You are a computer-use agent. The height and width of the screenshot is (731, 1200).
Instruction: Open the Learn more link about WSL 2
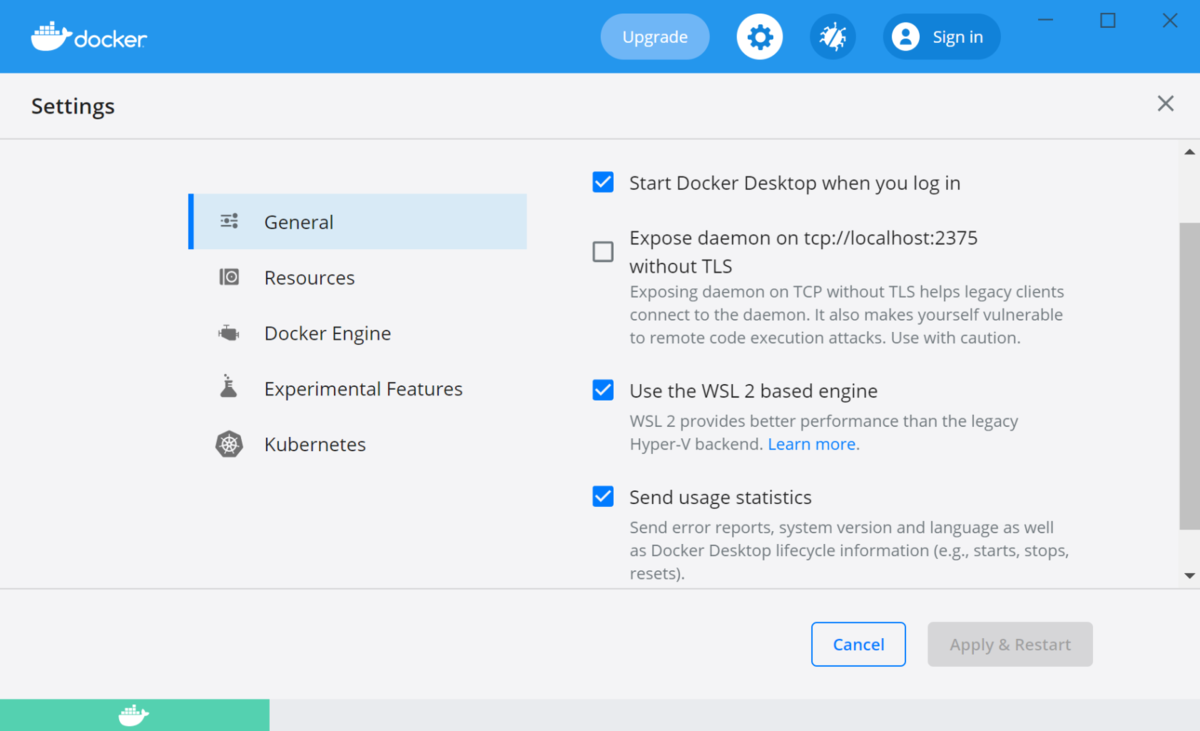812,443
